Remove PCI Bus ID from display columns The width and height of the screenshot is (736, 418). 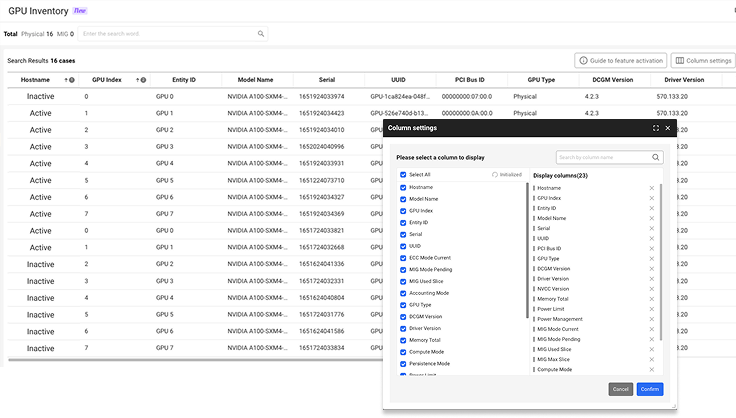click(651, 248)
